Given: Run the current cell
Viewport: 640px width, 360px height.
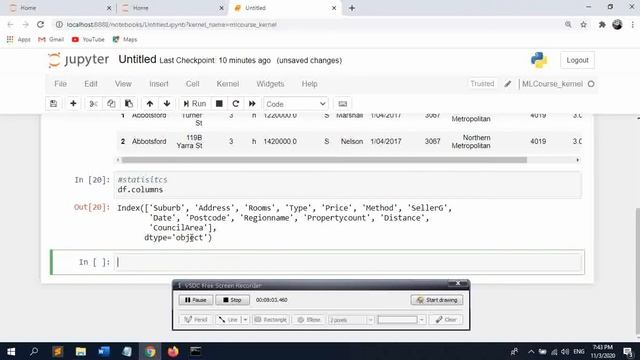Looking at the screenshot, I should coord(195,104).
